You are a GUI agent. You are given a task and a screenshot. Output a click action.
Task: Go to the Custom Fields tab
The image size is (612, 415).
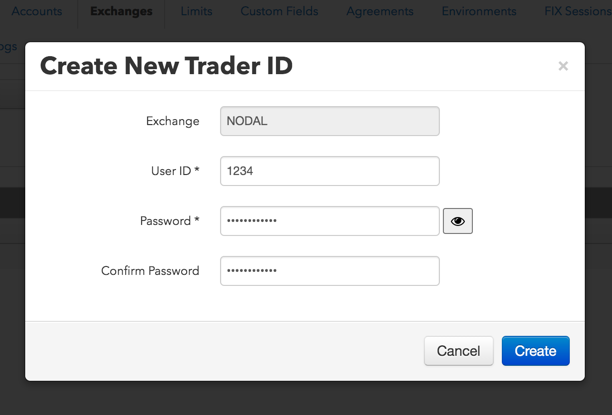279,11
